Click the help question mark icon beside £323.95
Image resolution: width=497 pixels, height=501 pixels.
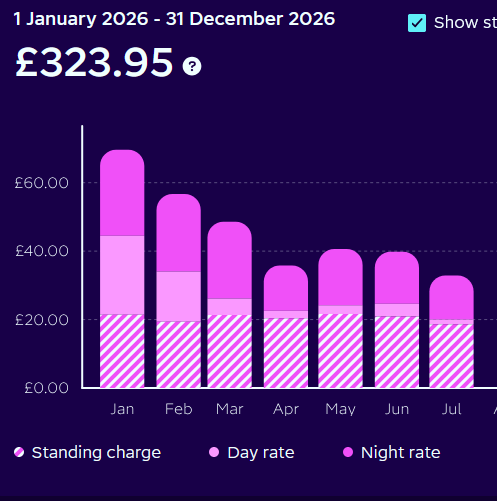pyautogui.click(x=192, y=66)
